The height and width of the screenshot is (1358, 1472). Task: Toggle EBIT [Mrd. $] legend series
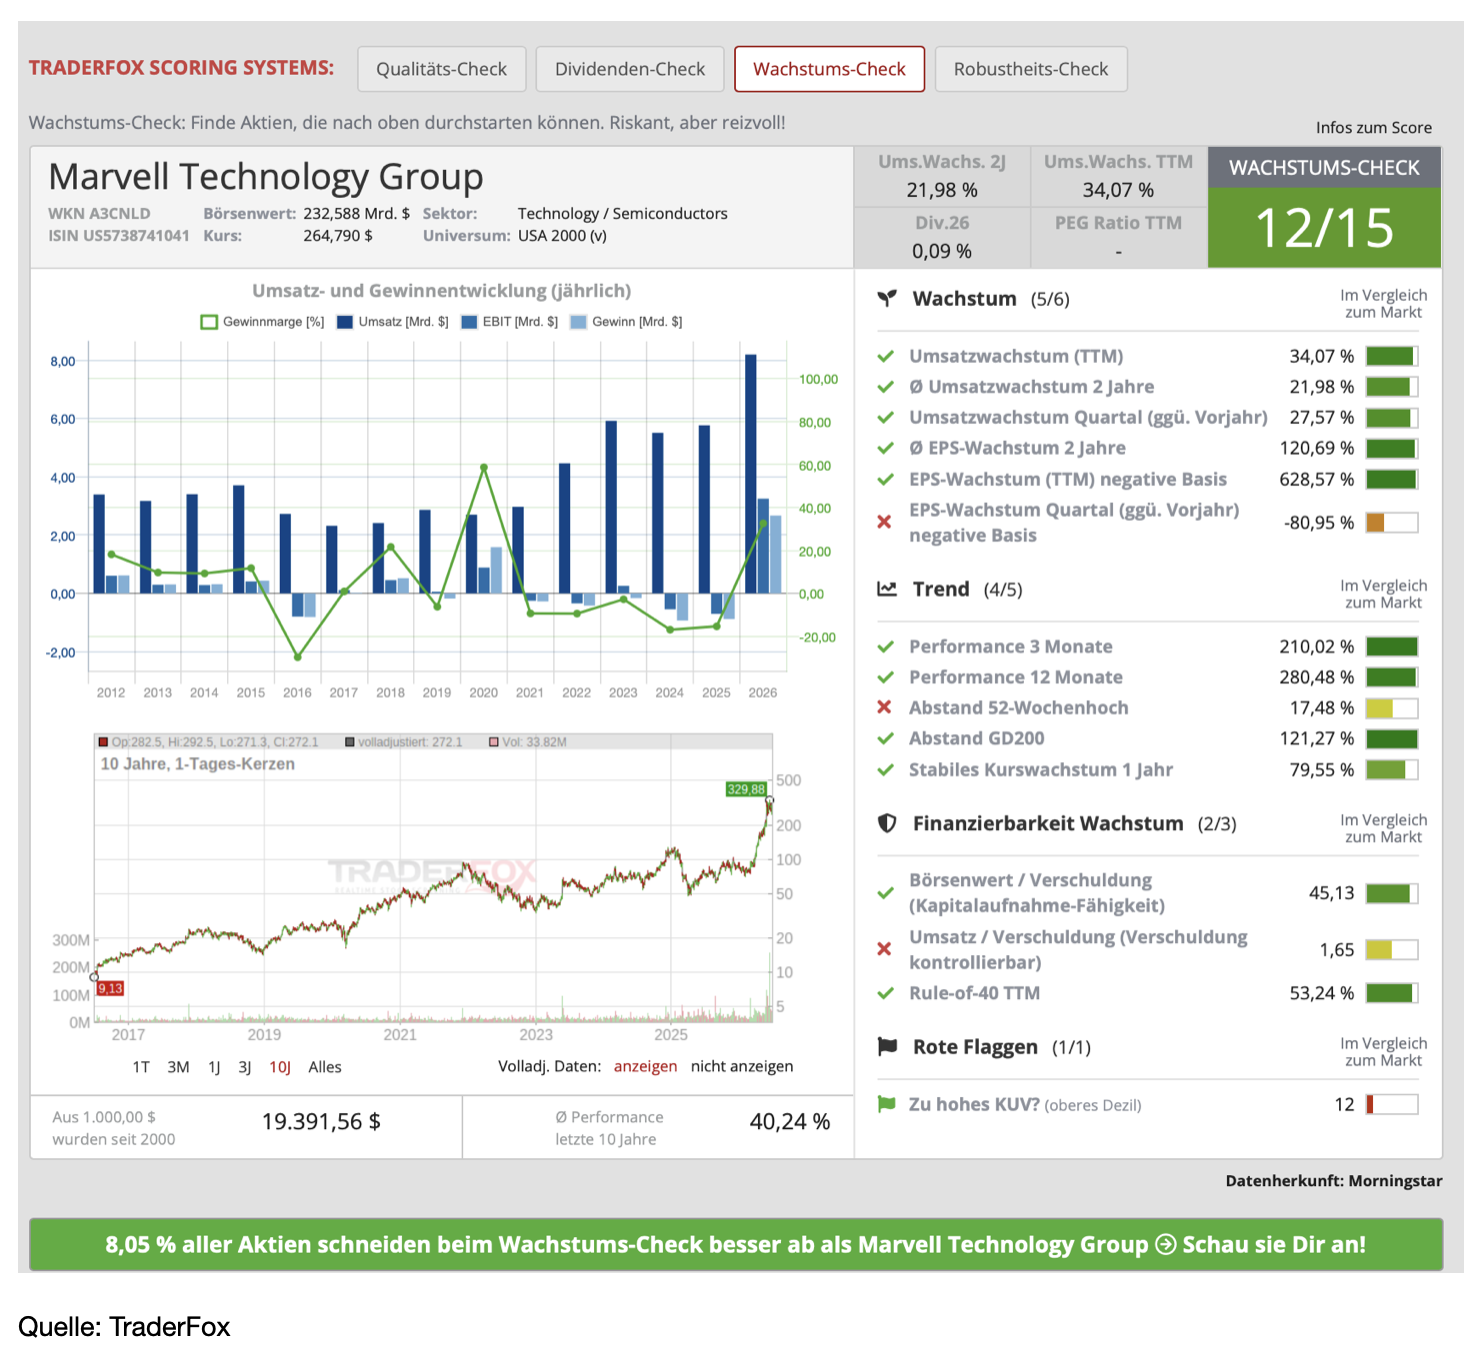coord(509,322)
